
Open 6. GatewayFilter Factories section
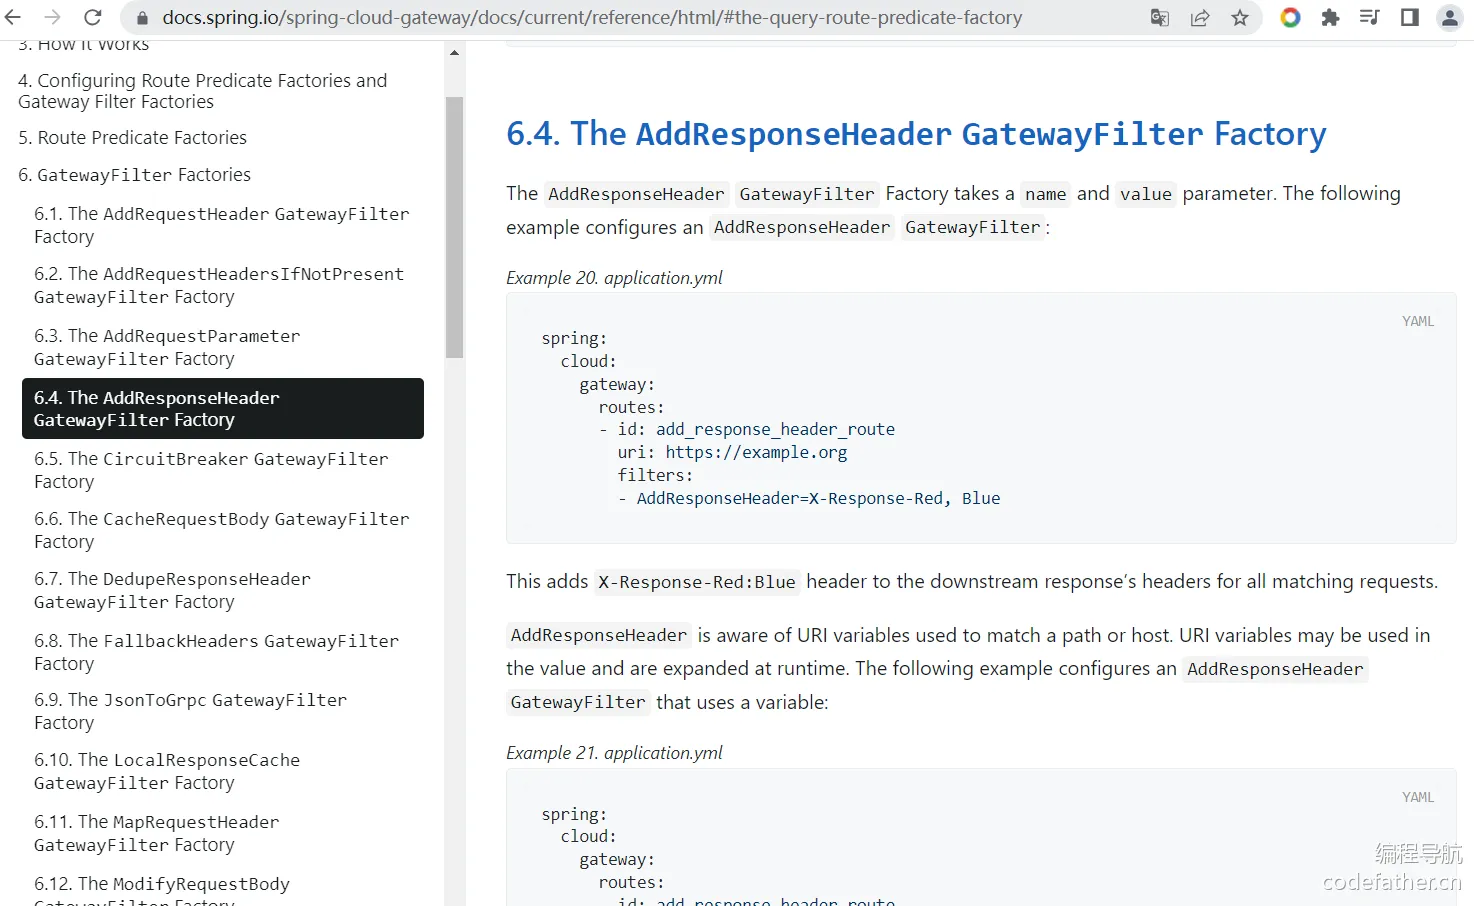pyautogui.click(x=134, y=175)
